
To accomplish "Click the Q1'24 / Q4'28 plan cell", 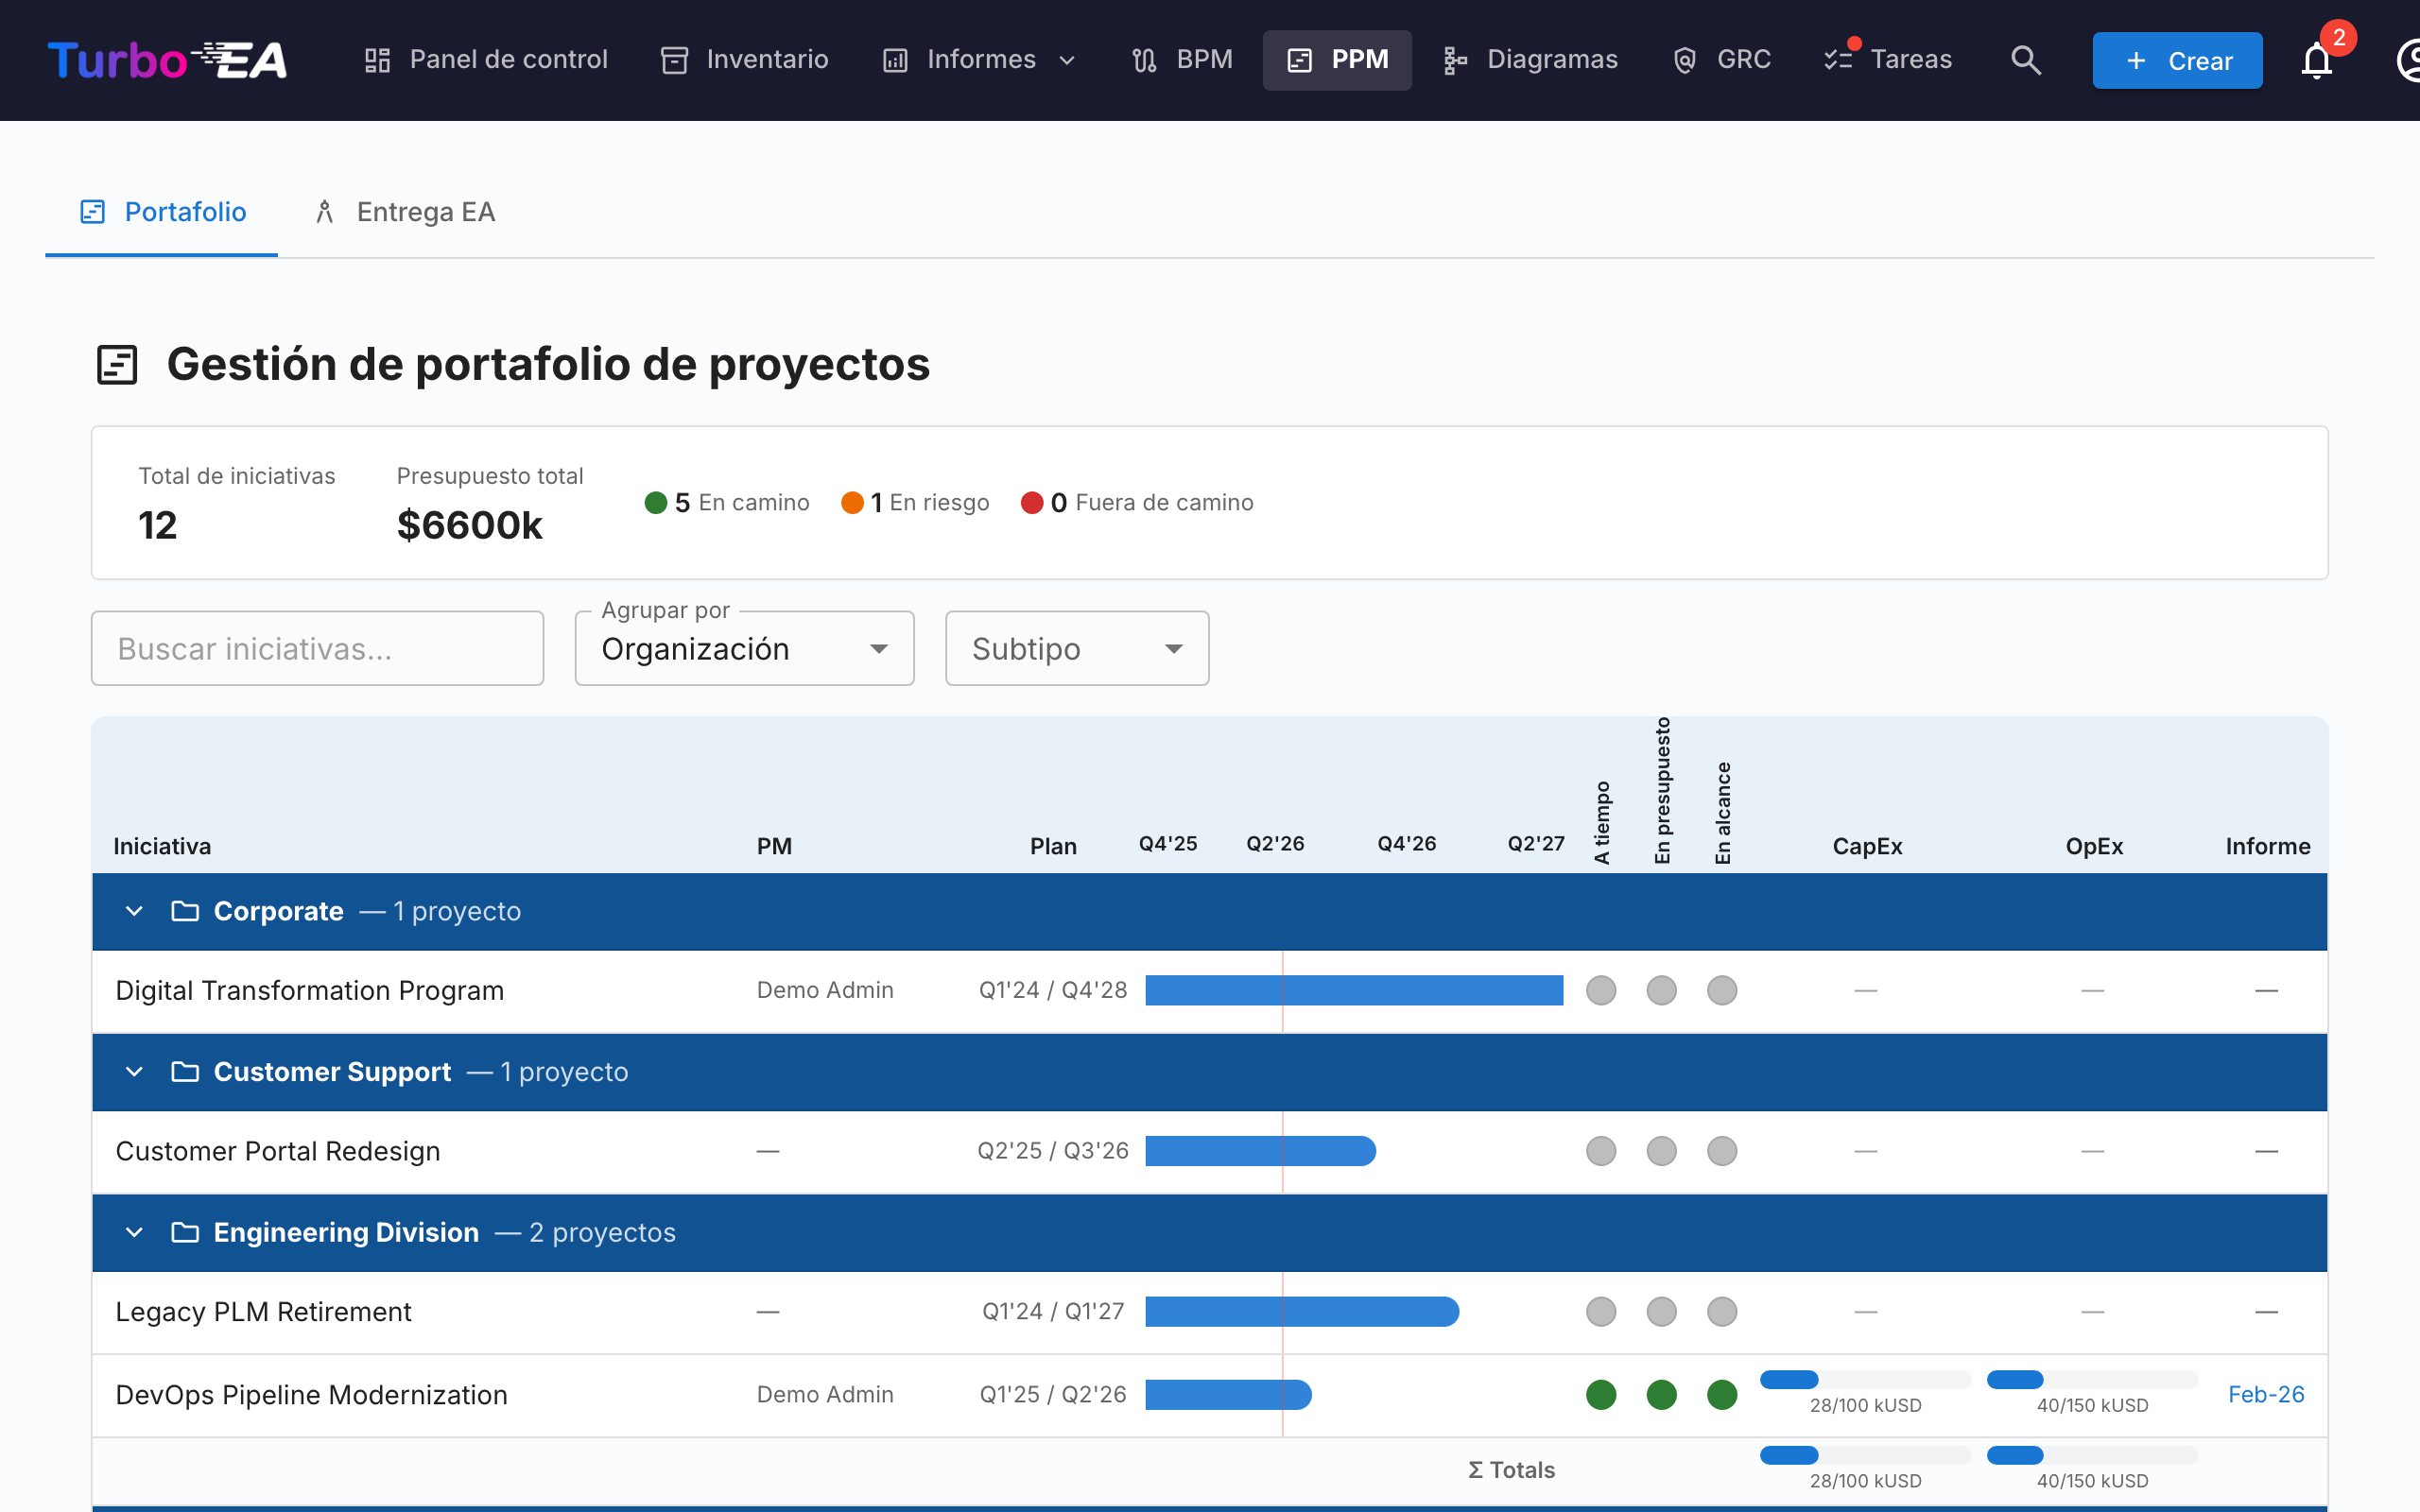I will pyautogui.click(x=1052, y=990).
